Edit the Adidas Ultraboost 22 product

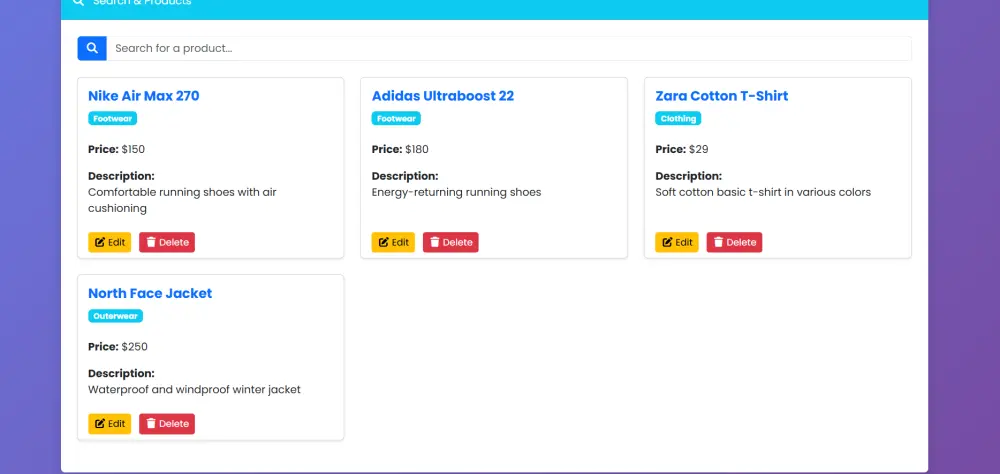coord(393,242)
